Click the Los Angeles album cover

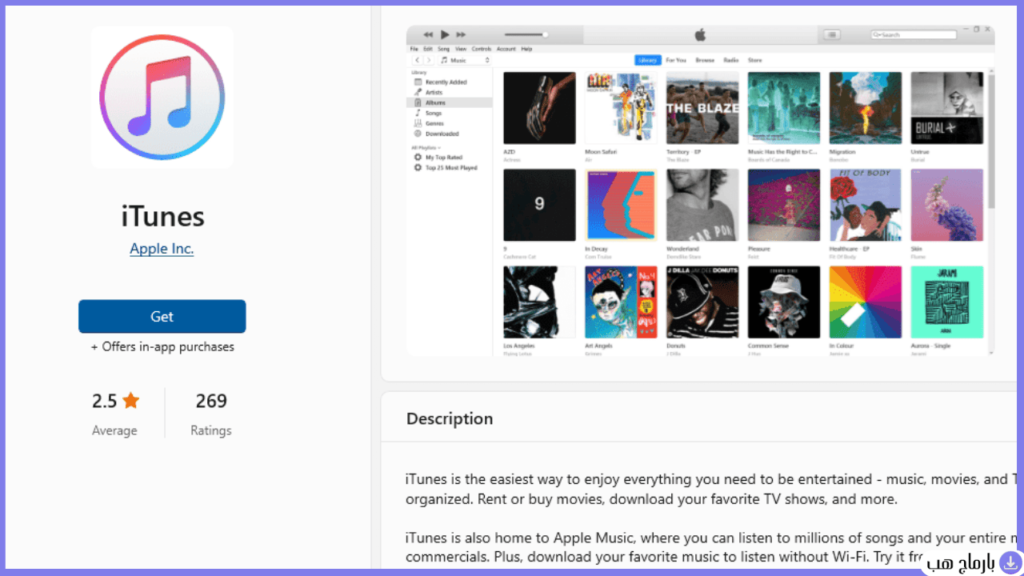click(539, 302)
